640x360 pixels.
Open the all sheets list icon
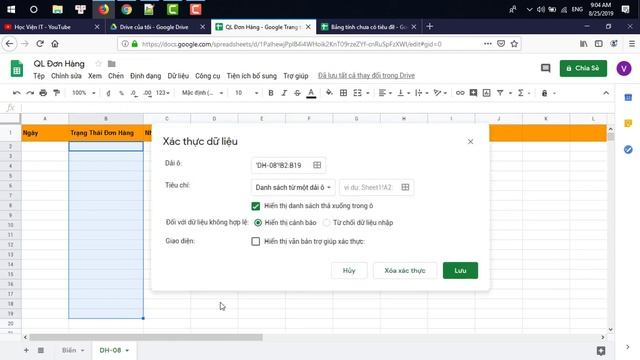(41, 350)
